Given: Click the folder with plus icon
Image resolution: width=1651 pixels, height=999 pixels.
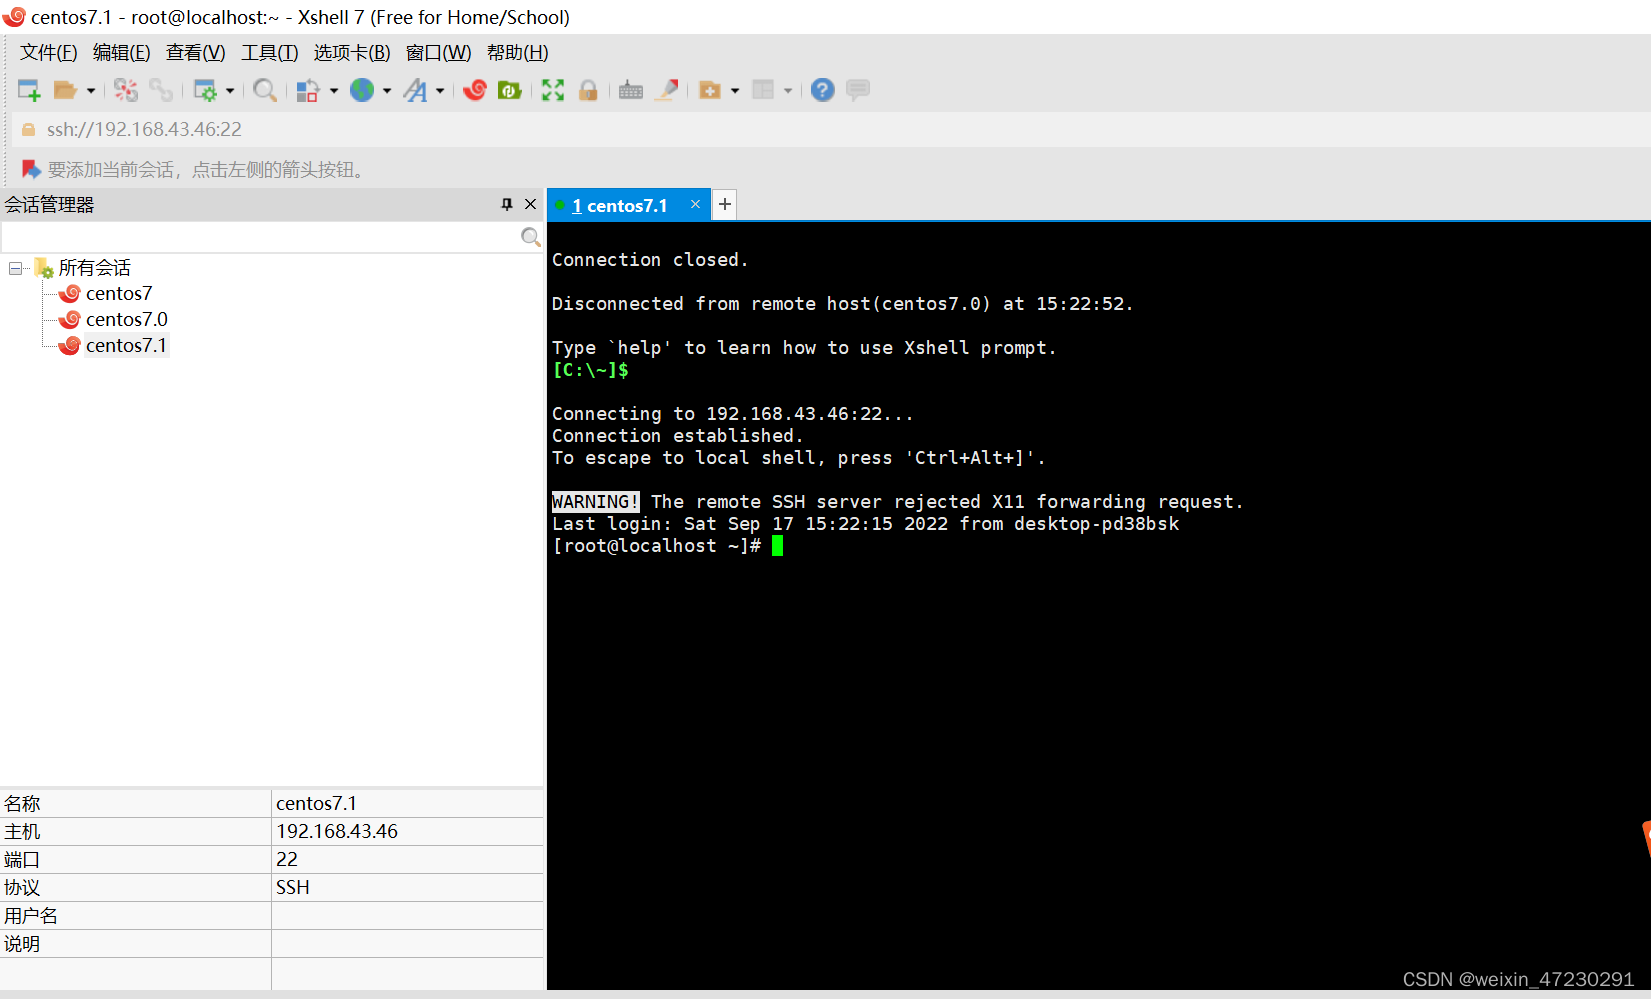Looking at the screenshot, I should point(710,90).
